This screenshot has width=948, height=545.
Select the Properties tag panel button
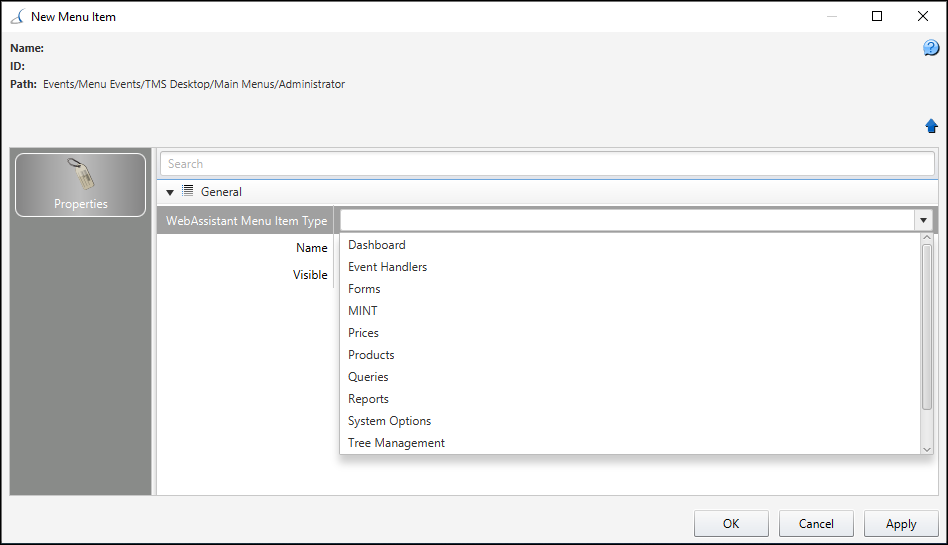coord(80,184)
